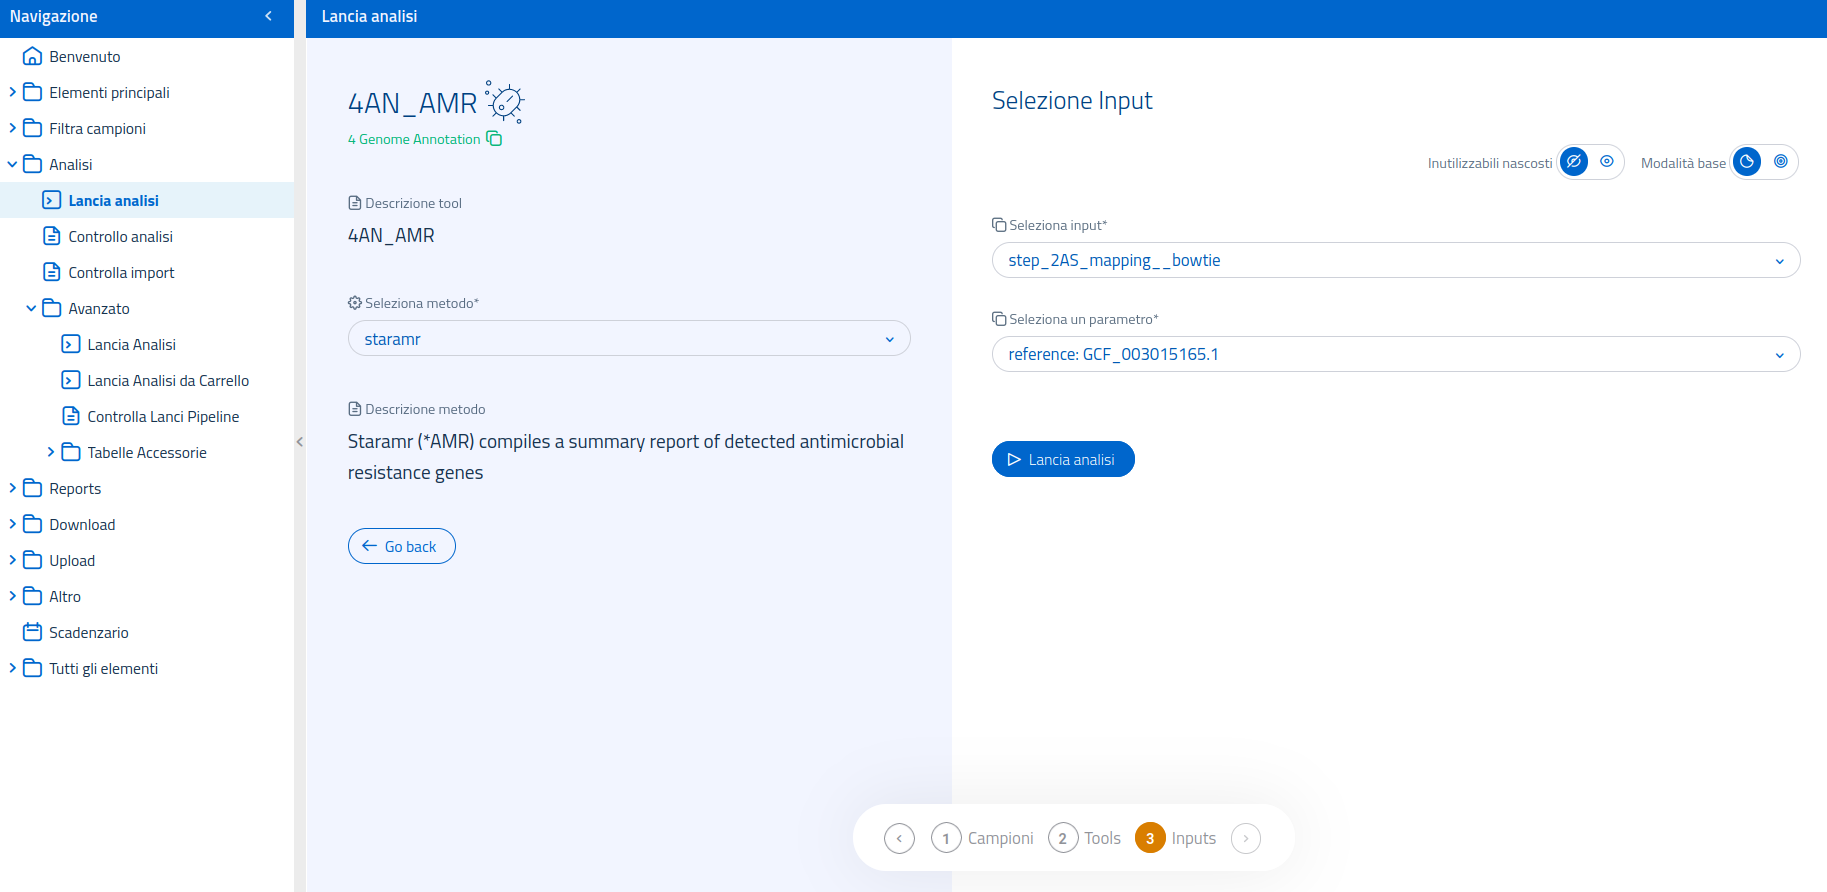The height and width of the screenshot is (892, 1827).
Task: Open the Seleziona metodo dropdown
Action: pos(628,339)
